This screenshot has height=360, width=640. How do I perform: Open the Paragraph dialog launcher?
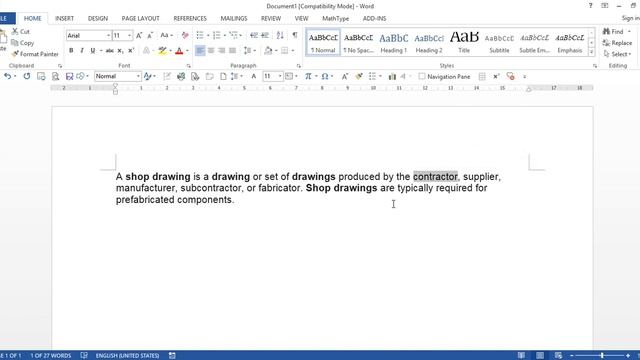point(299,66)
